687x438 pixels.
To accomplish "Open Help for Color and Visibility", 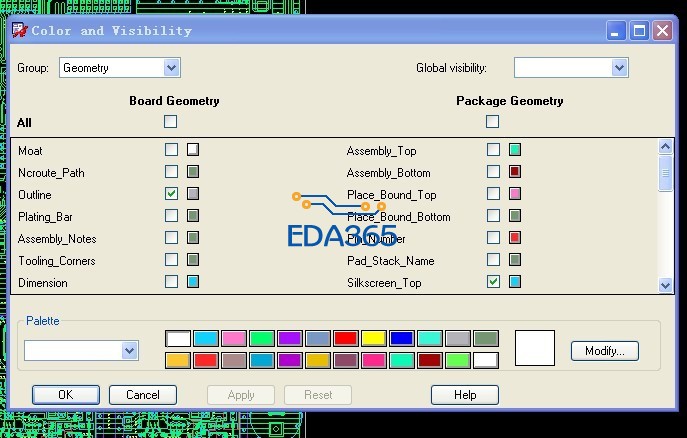I will click(465, 395).
